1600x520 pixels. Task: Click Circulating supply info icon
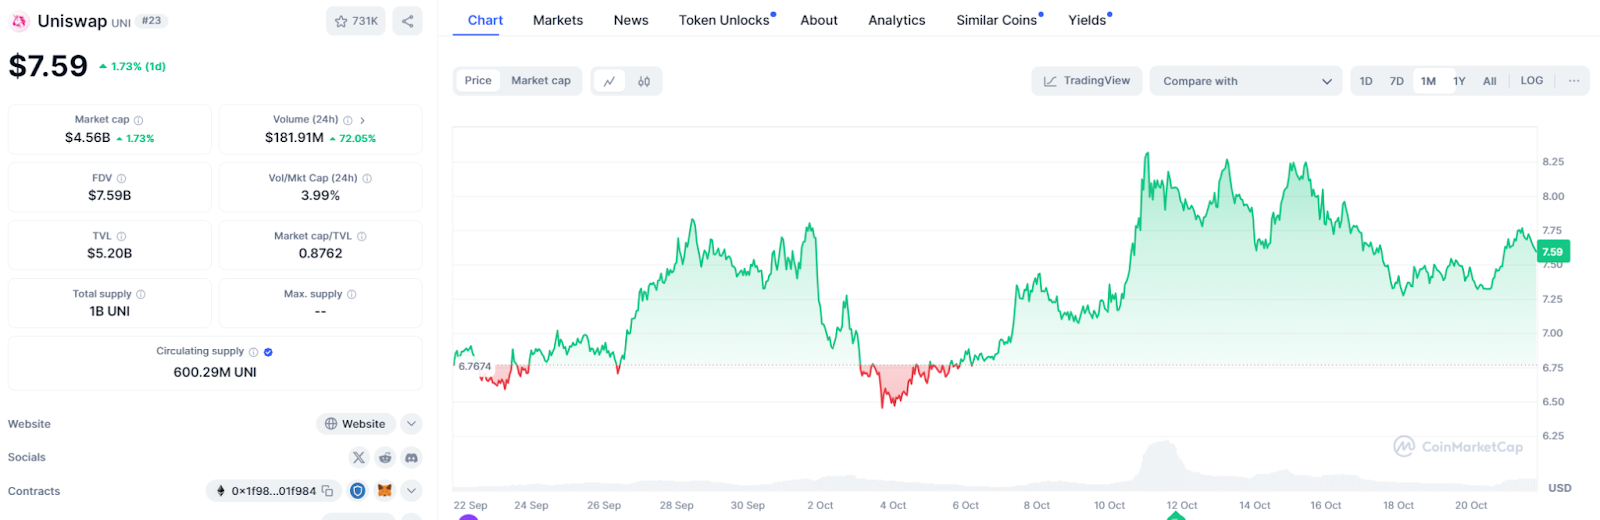(x=253, y=352)
